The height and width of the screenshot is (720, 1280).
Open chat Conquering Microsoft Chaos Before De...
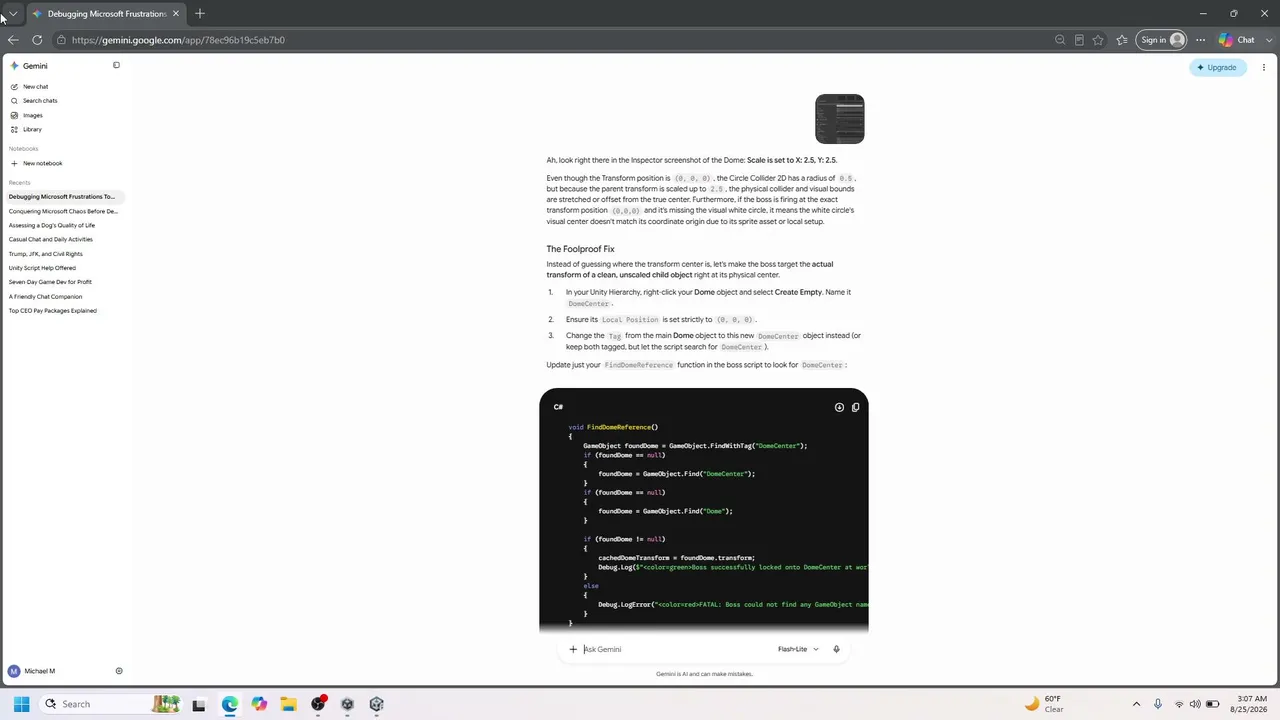coord(63,211)
